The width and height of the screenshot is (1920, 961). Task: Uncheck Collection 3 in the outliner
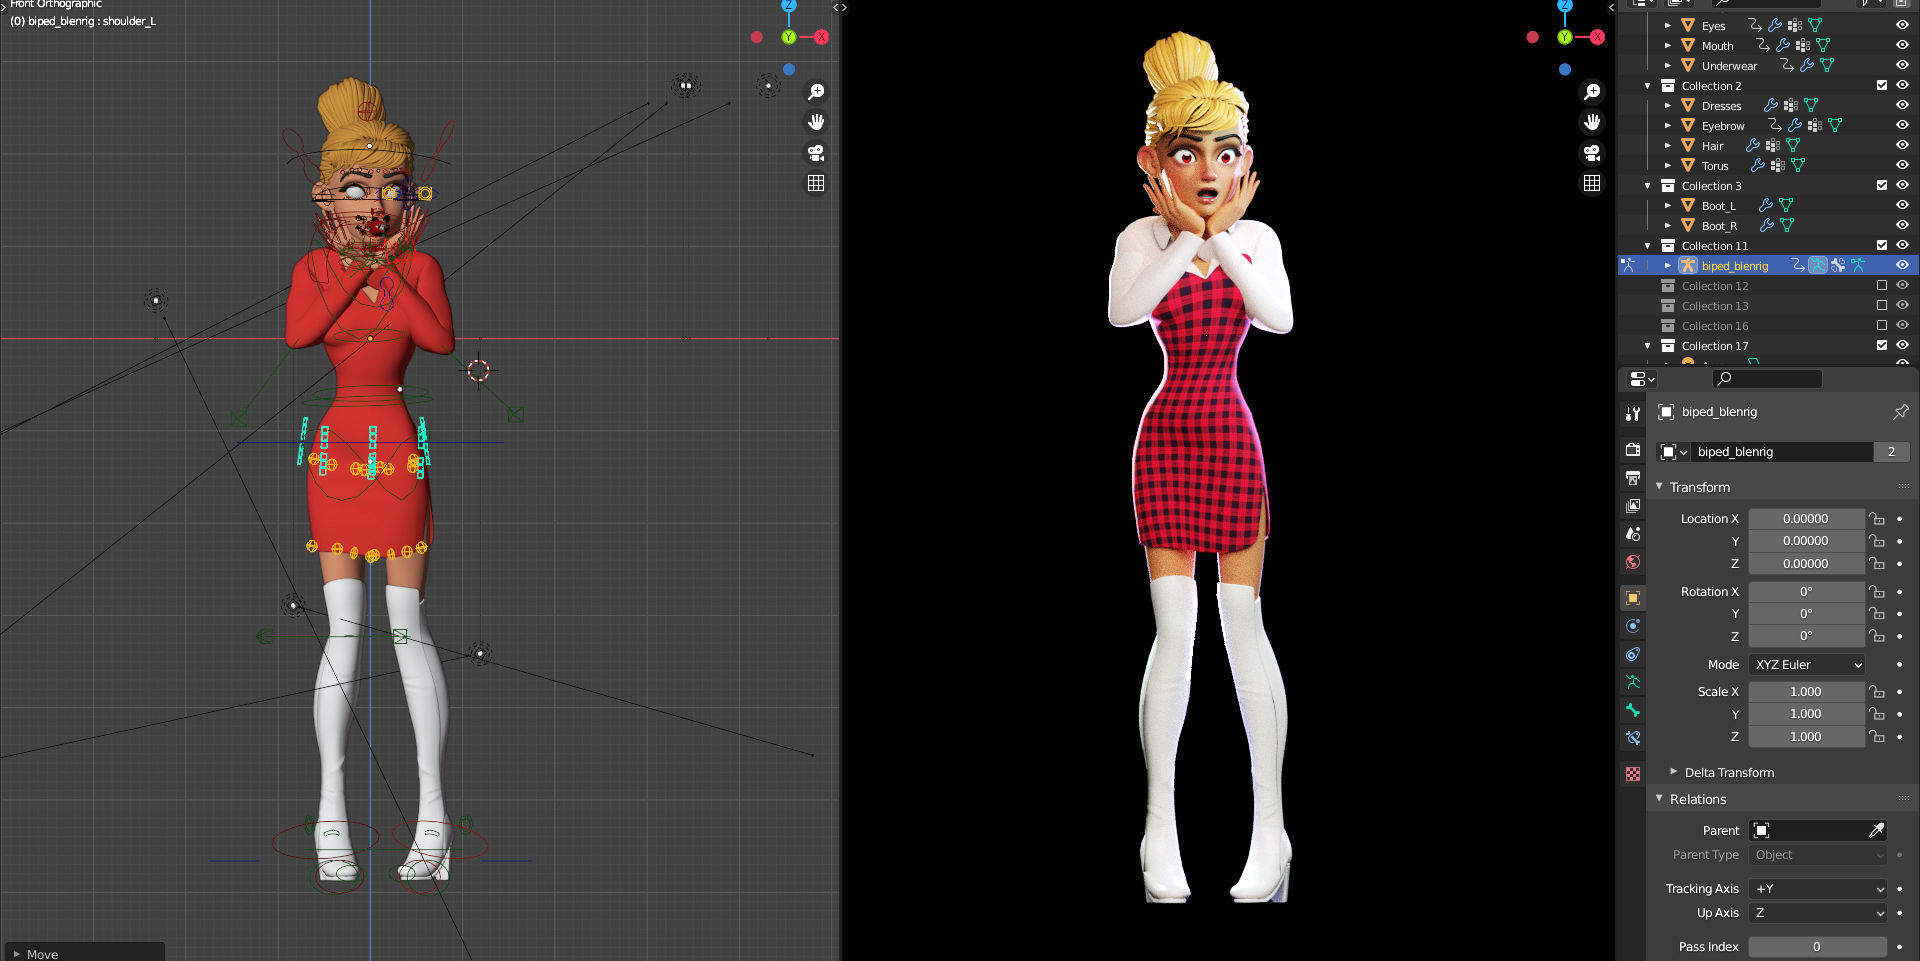pos(1882,185)
